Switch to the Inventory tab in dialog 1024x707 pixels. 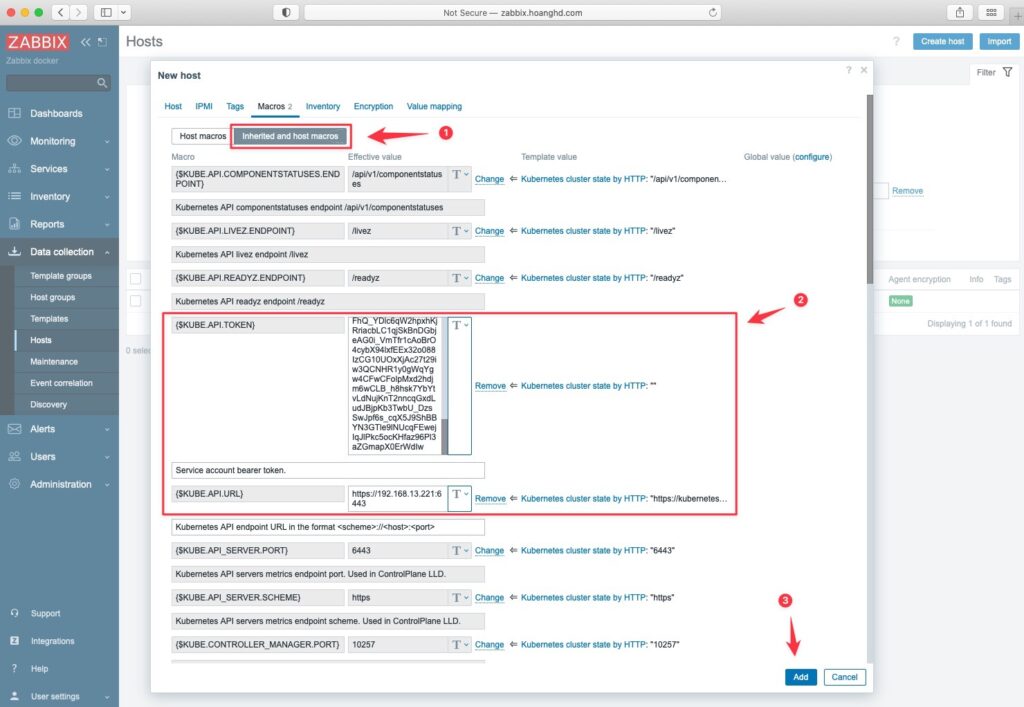pyautogui.click(x=323, y=106)
